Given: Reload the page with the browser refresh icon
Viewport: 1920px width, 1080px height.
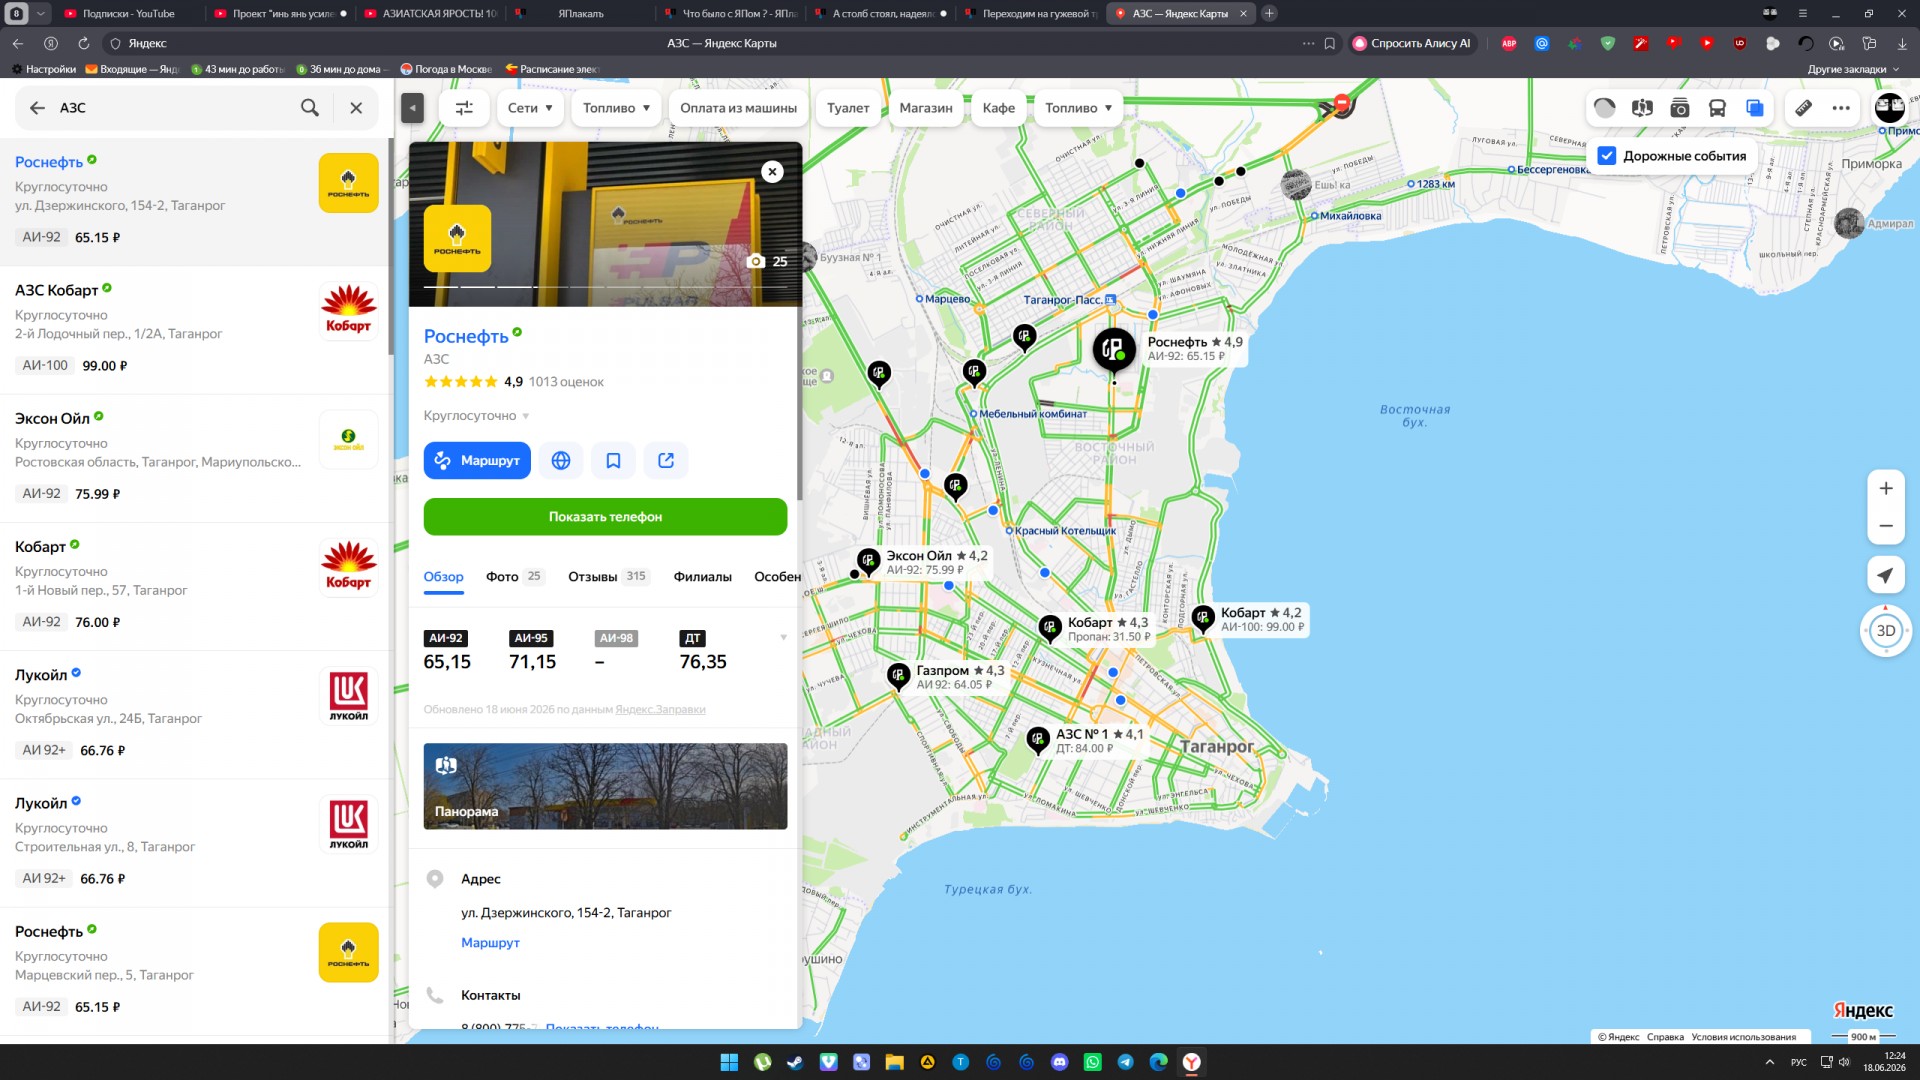Looking at the screenshot, I should tap(83, 43).
